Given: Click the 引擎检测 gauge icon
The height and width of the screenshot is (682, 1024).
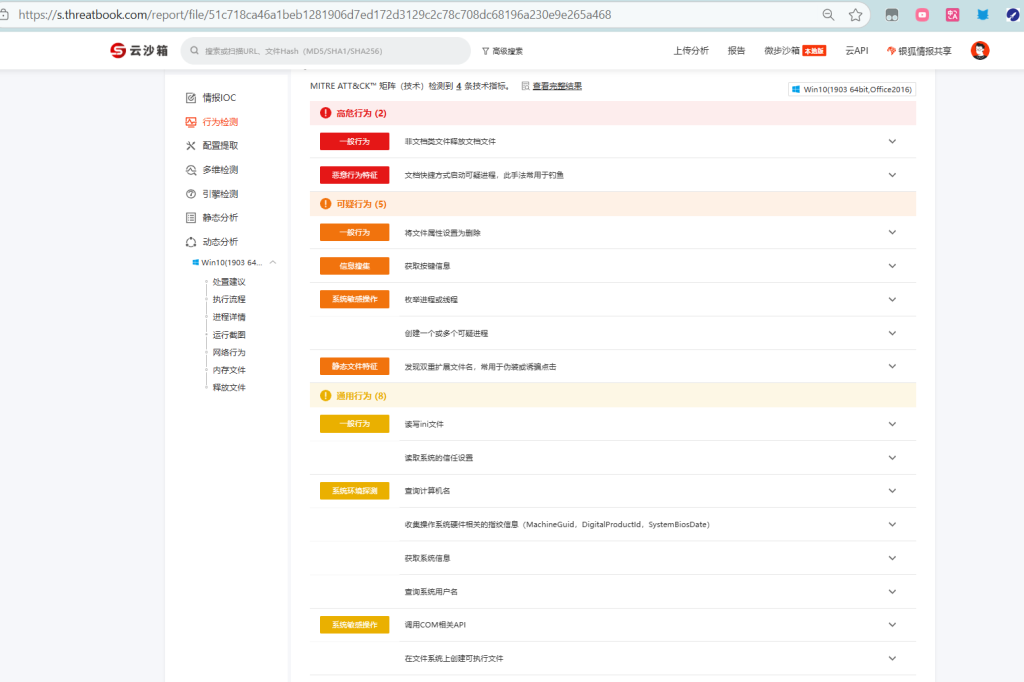Looking at the screenshot, I should [x=191, y=194].
